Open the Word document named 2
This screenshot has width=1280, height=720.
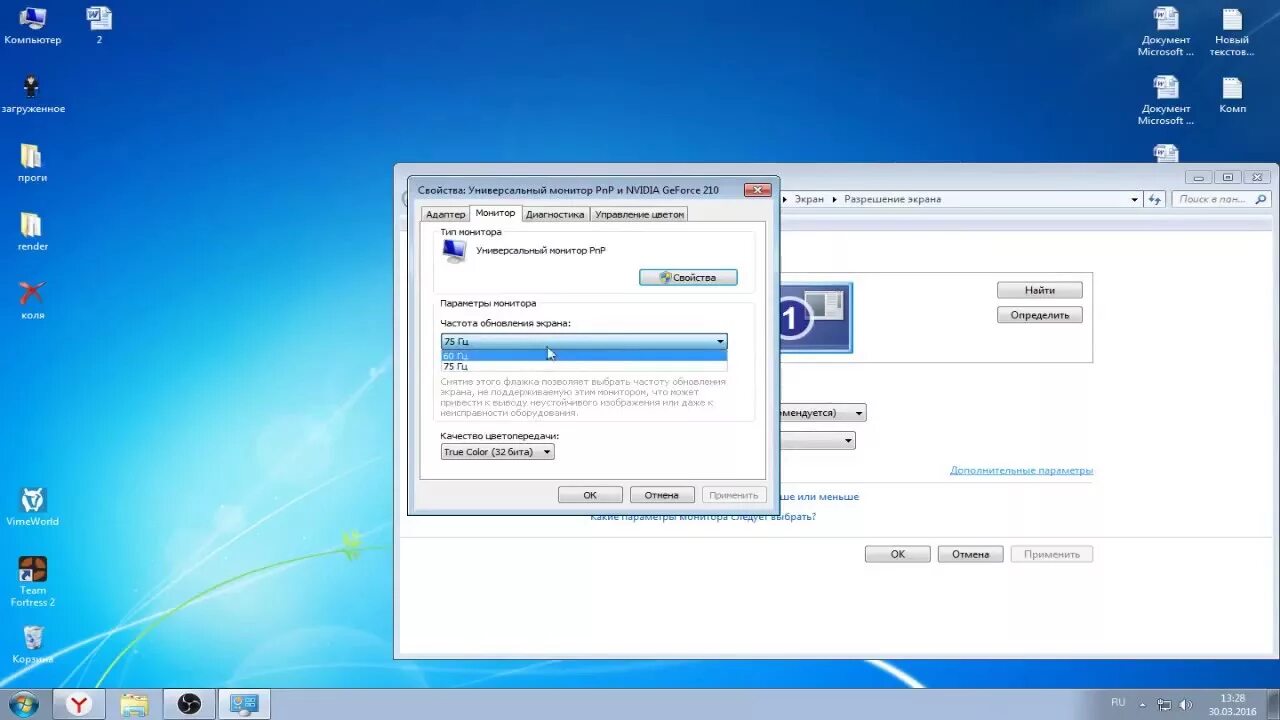(99, 25)
